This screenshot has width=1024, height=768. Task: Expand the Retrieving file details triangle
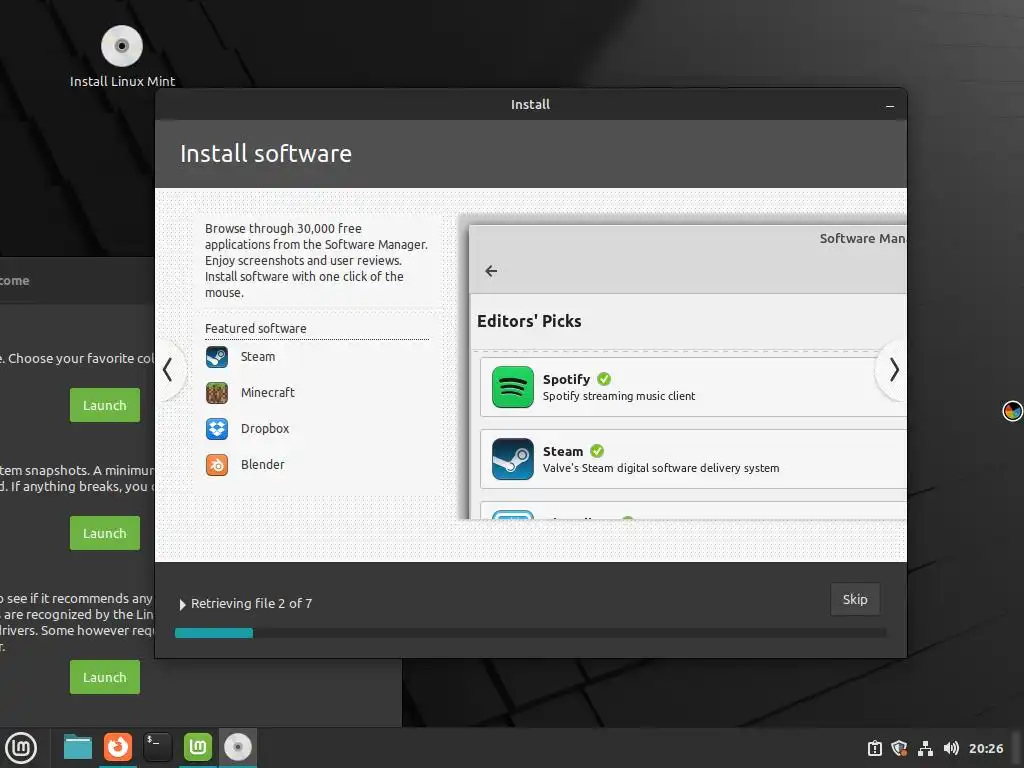182,605
